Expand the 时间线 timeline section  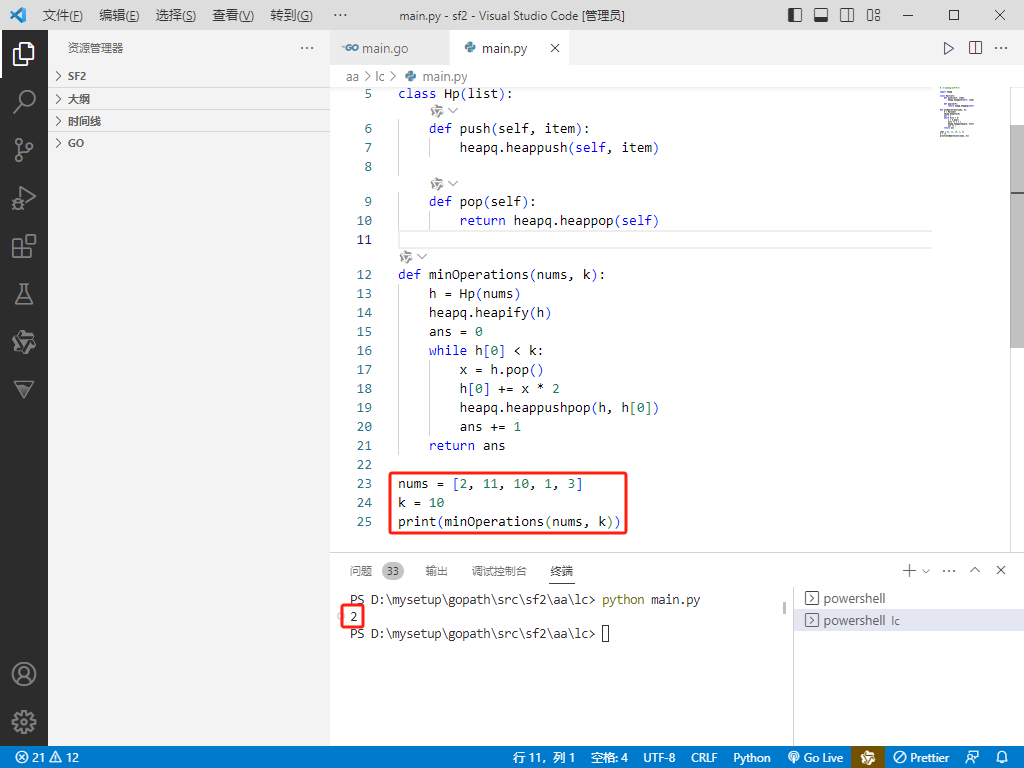coord(189,121)
